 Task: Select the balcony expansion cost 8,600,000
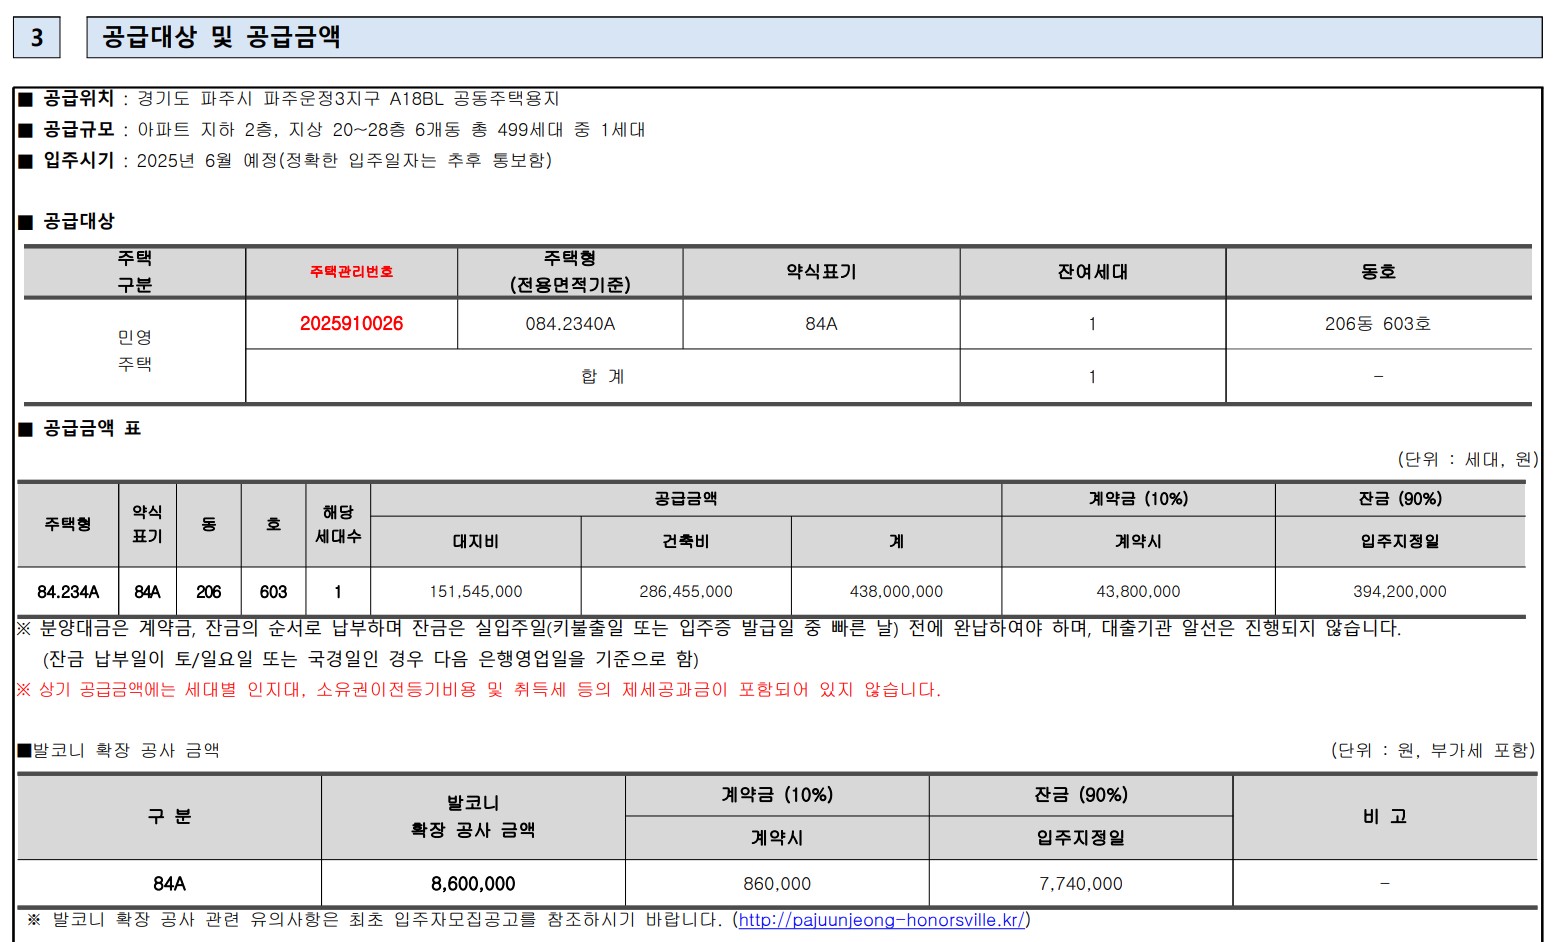tap(471, 883)
